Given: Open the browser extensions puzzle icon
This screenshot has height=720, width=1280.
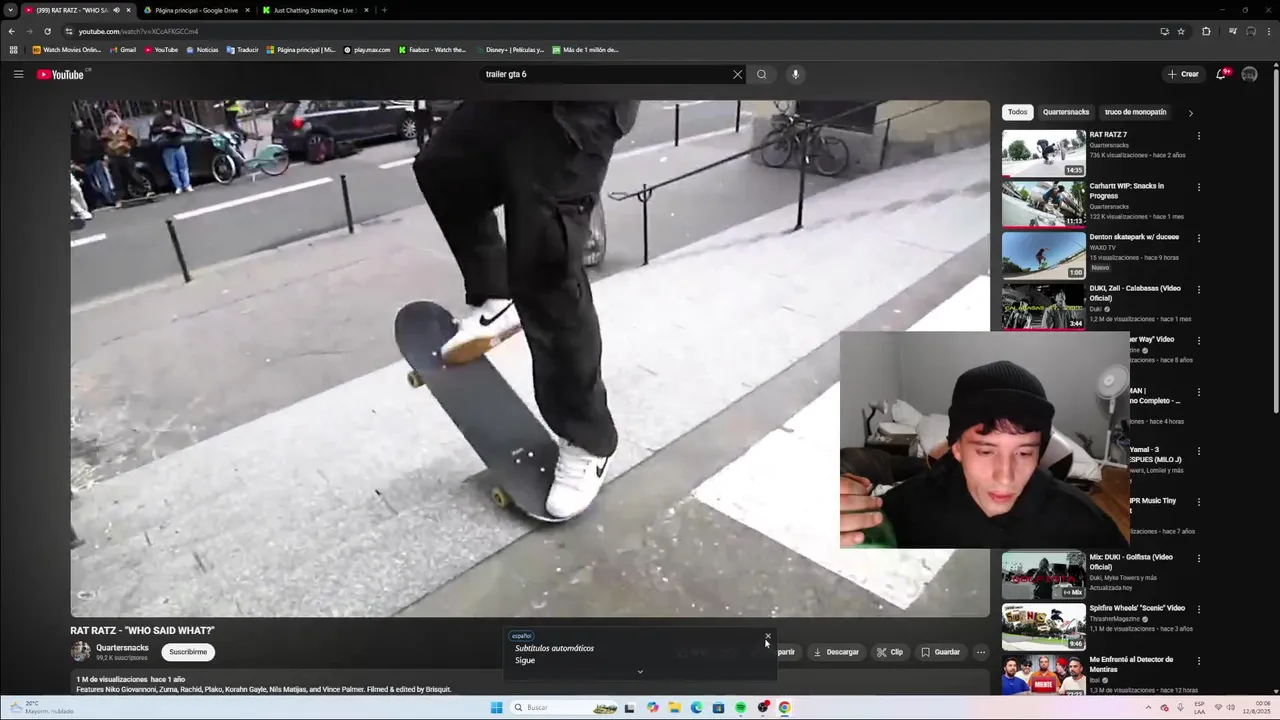Looking at the screenshot, I should pos(1206,31).
